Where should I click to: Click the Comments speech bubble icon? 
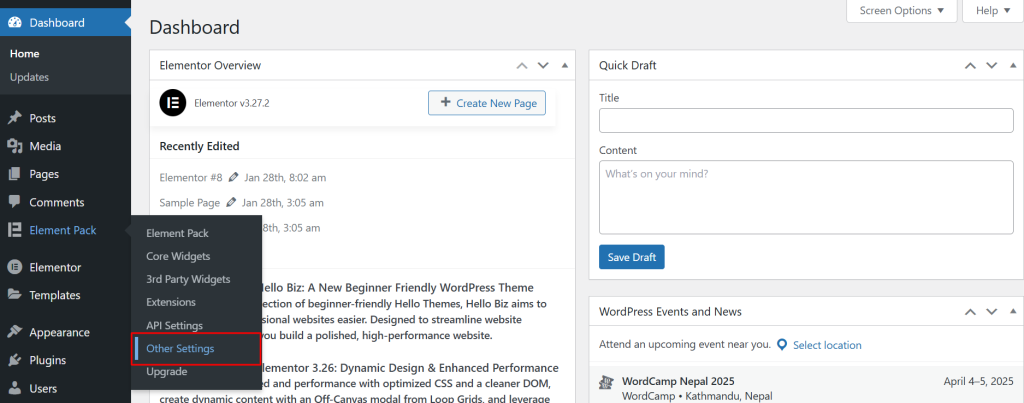click(x=15, y=202)
